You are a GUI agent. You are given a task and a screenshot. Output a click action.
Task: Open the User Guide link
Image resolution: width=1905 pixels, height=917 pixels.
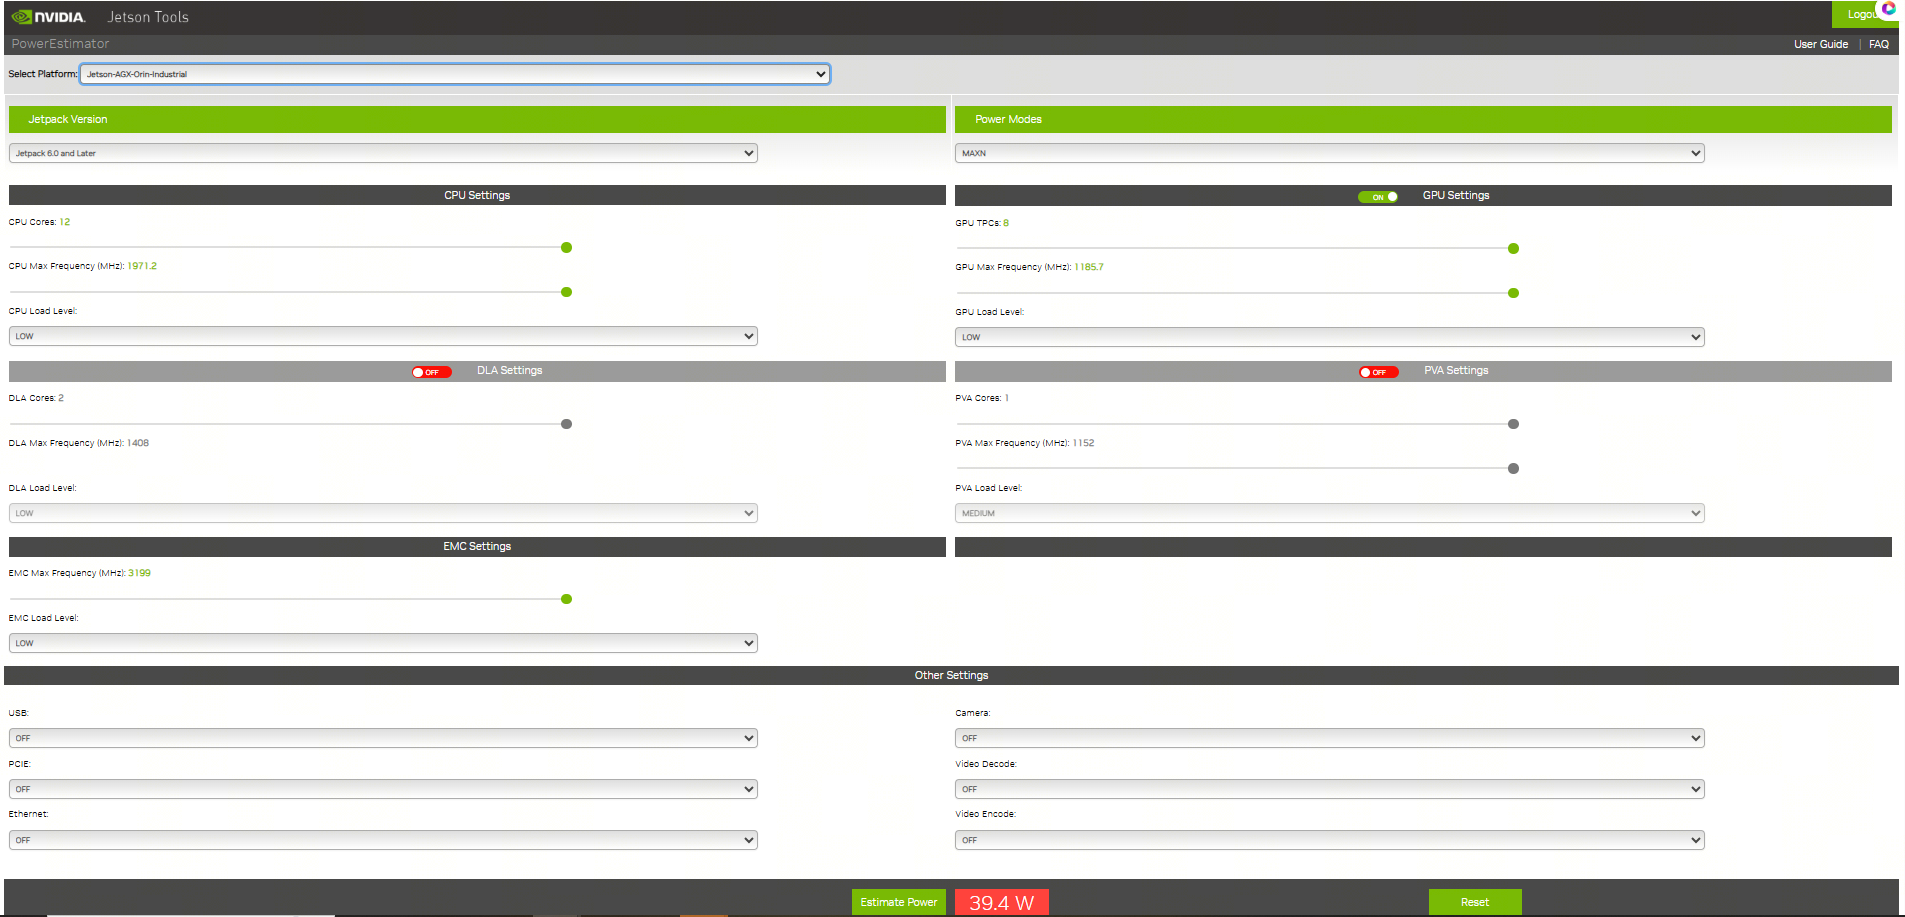pos(1820,44)
